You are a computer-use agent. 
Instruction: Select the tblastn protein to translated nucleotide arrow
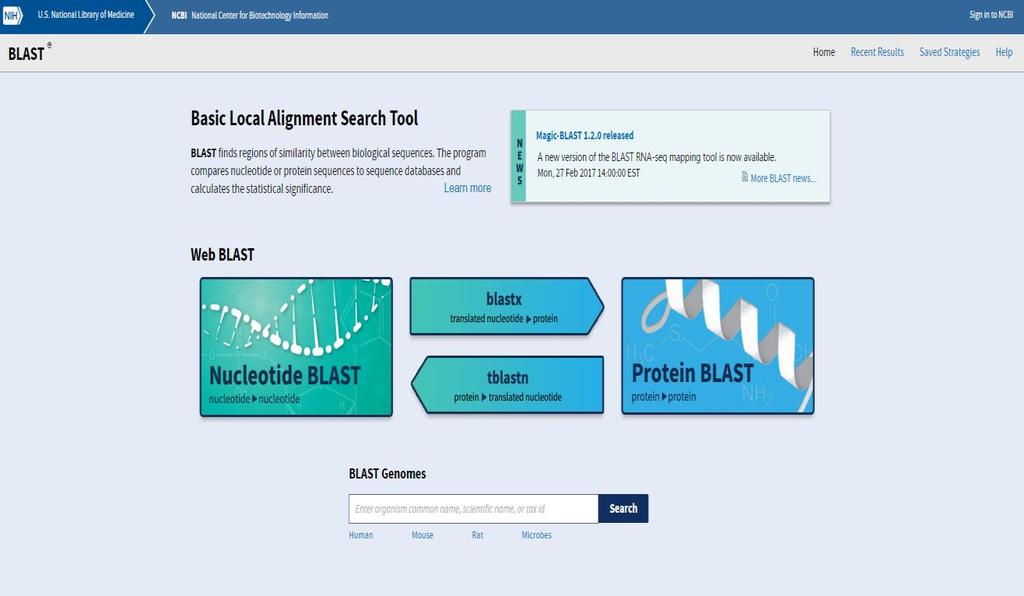tap(507, 384)
